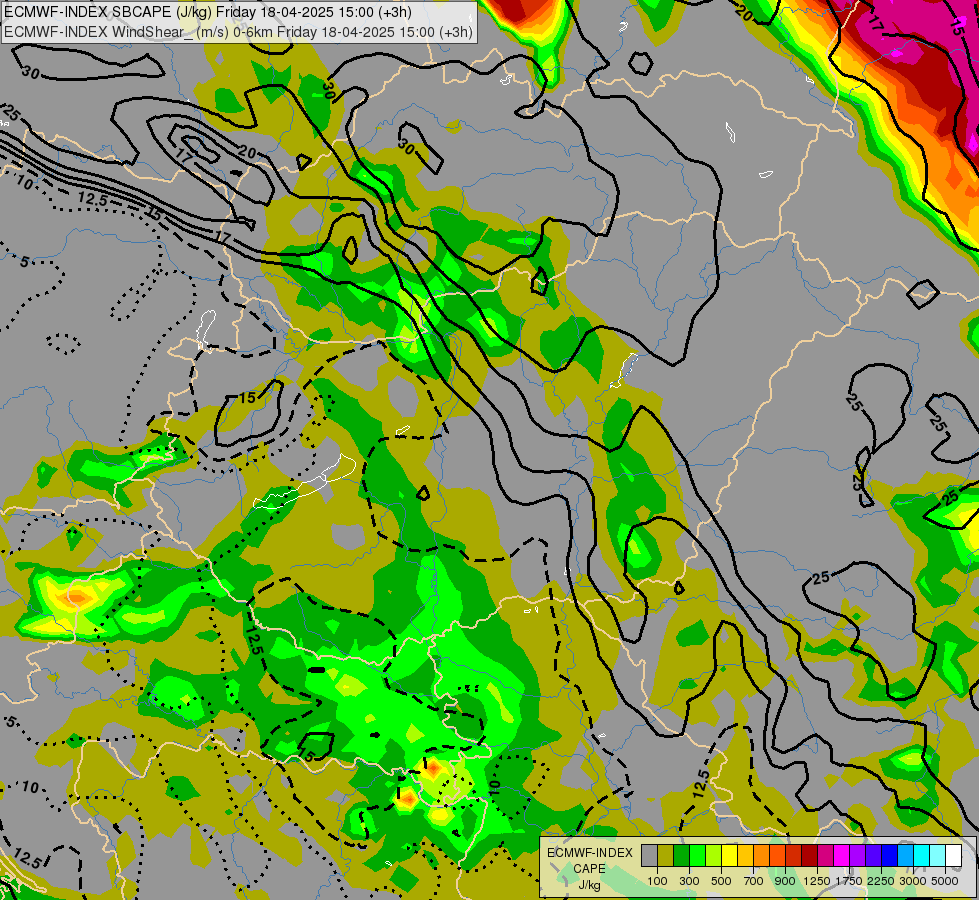Click the lime yellow-green legend swatch
The image size is (979, 900).
click(x=714, y=856)
